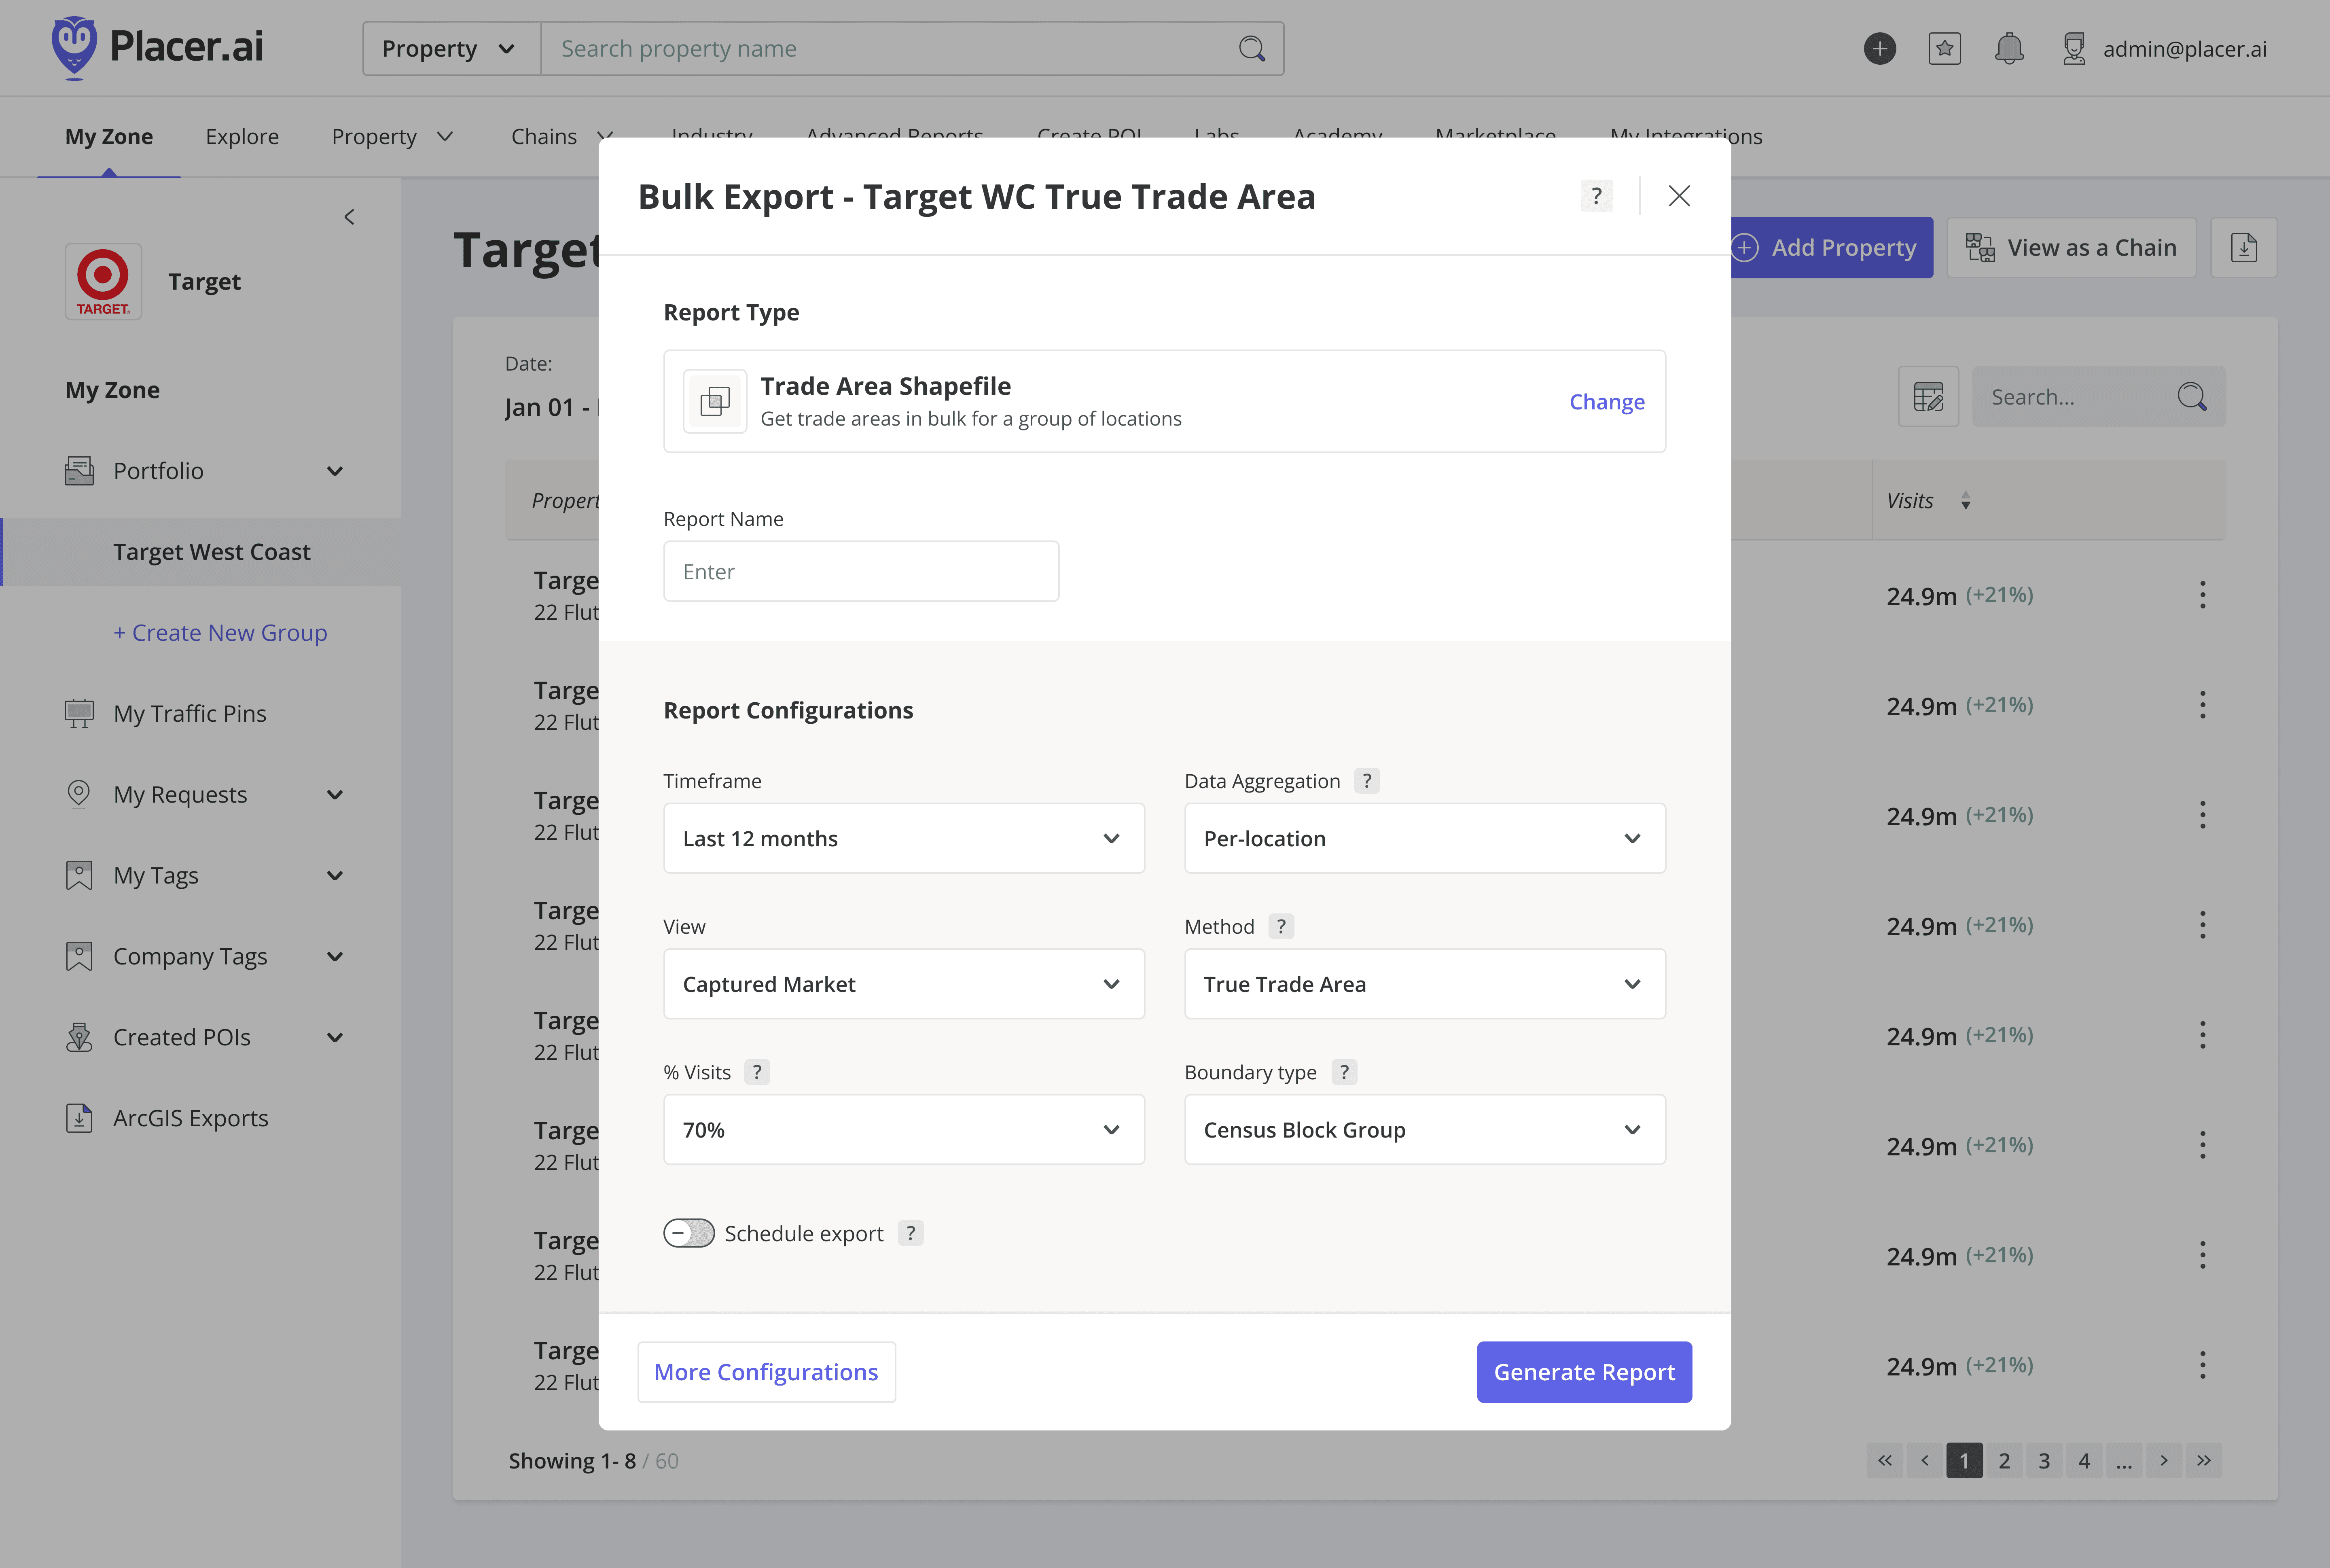Click the edit table columns icon
This screenshot has height=1568, width=2330.
(x=1927, y=397)
